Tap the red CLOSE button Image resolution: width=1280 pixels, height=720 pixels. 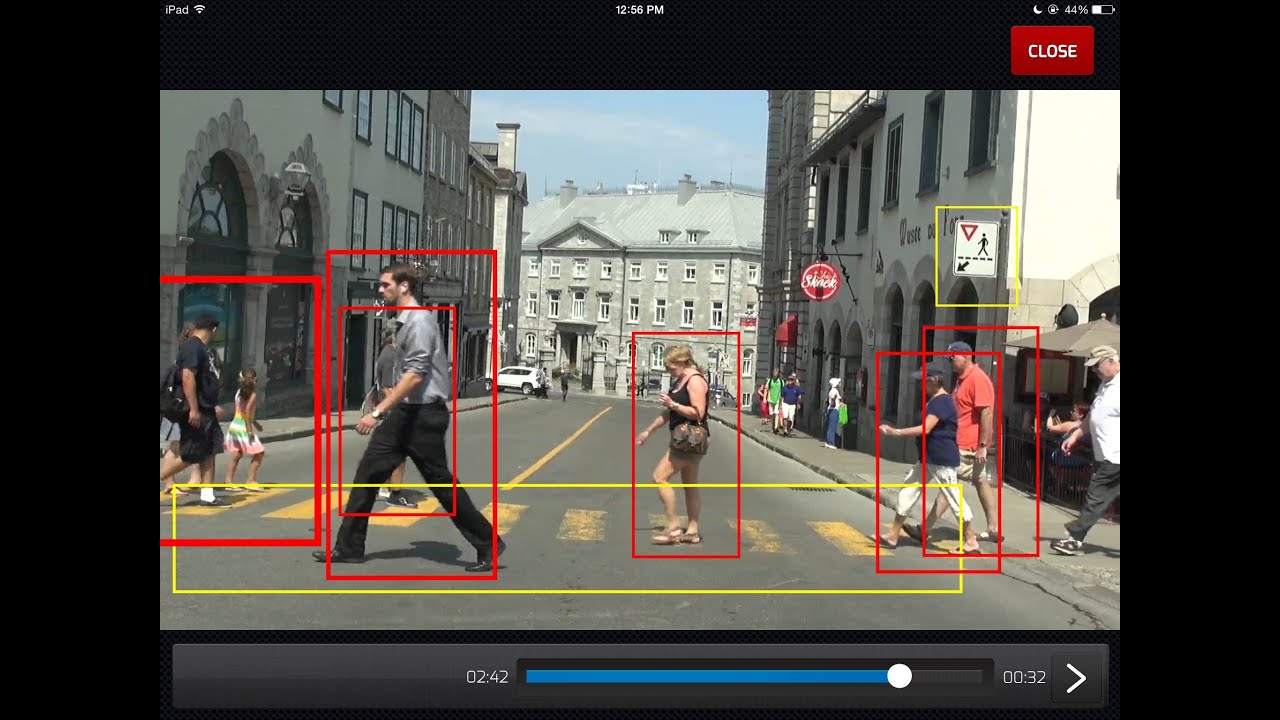[x=1052, y=51]
